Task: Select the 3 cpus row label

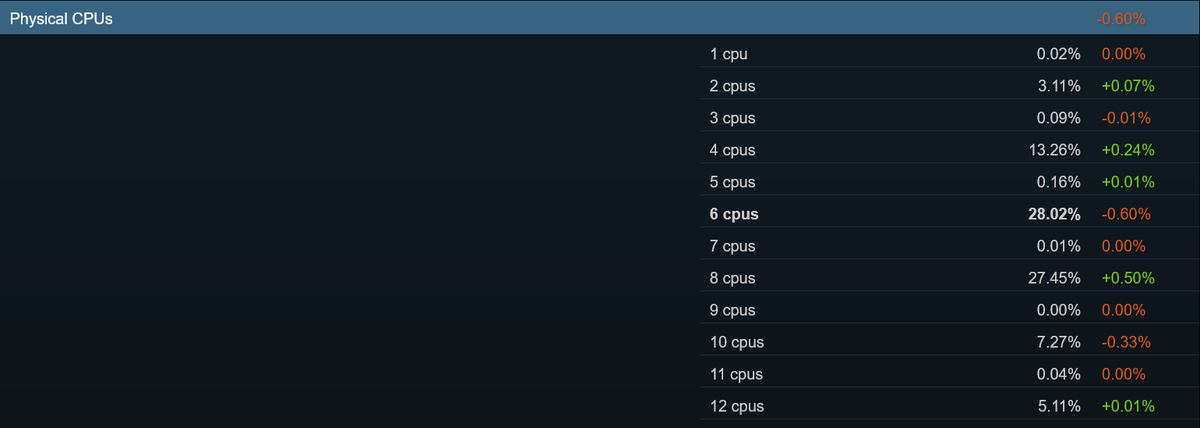Action: (732, 118)
